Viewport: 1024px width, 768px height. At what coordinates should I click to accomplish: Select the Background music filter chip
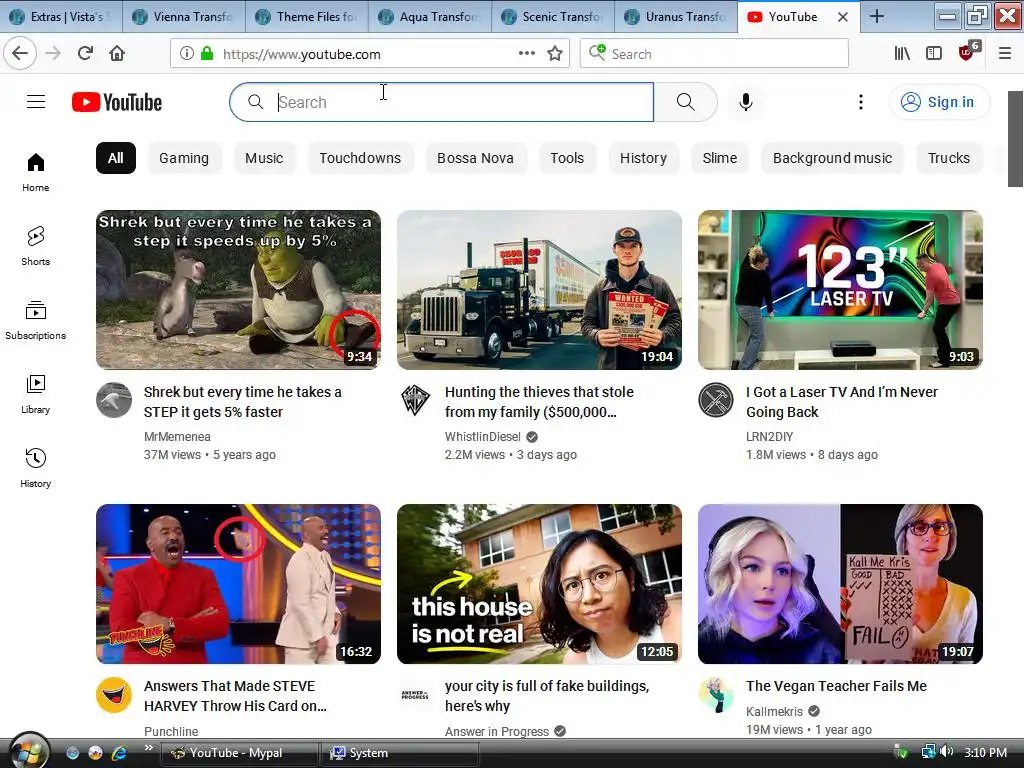point(832,158)
